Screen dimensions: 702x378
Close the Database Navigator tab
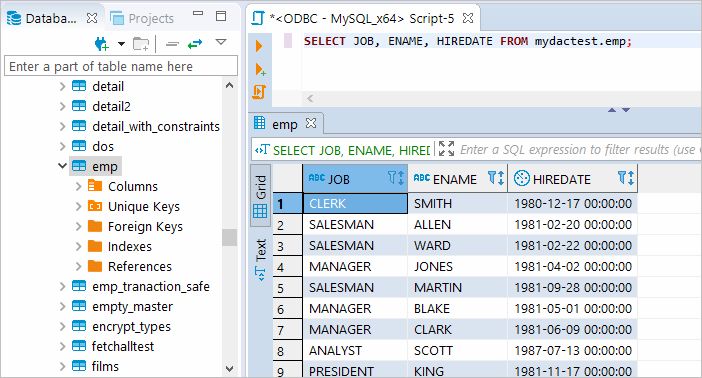[92, 18]
